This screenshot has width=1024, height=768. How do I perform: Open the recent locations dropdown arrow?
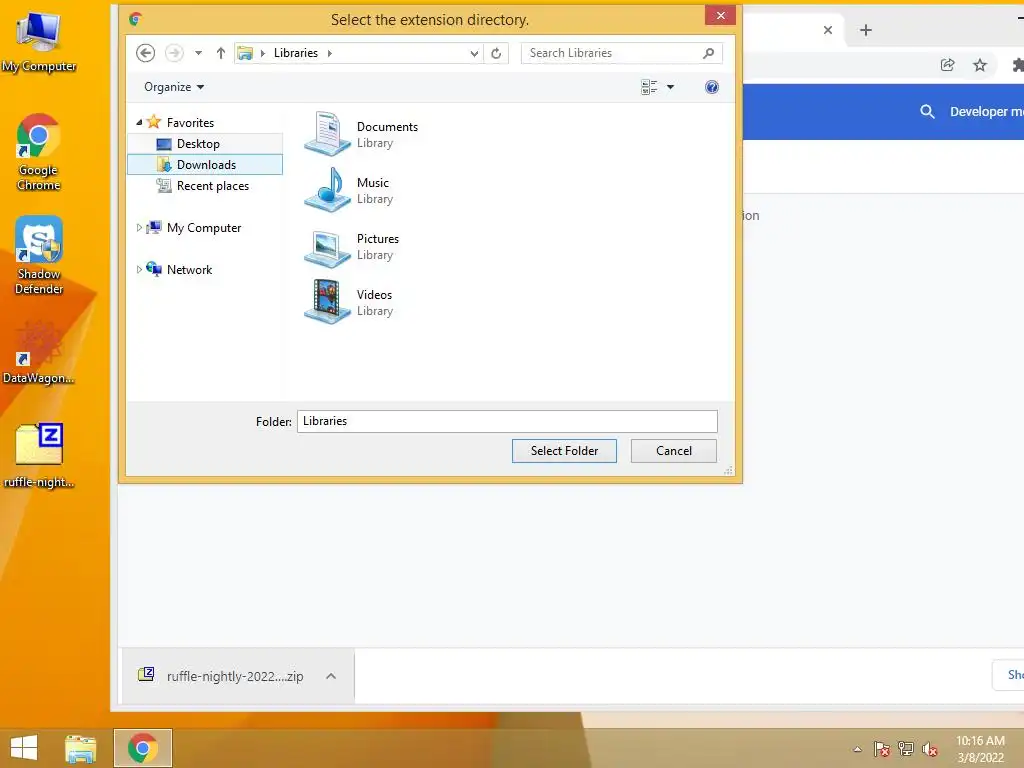[199, 53]
